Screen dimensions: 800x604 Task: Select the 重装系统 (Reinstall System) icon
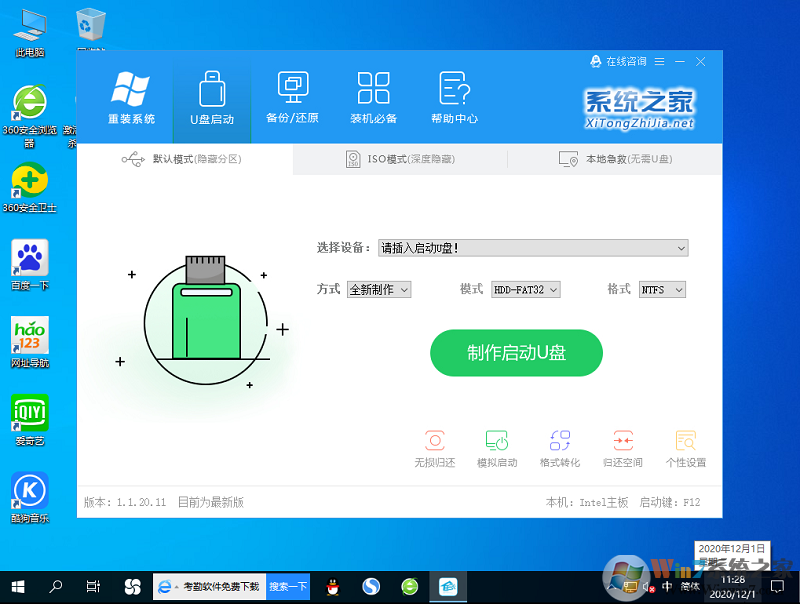(x=131, y=97)
